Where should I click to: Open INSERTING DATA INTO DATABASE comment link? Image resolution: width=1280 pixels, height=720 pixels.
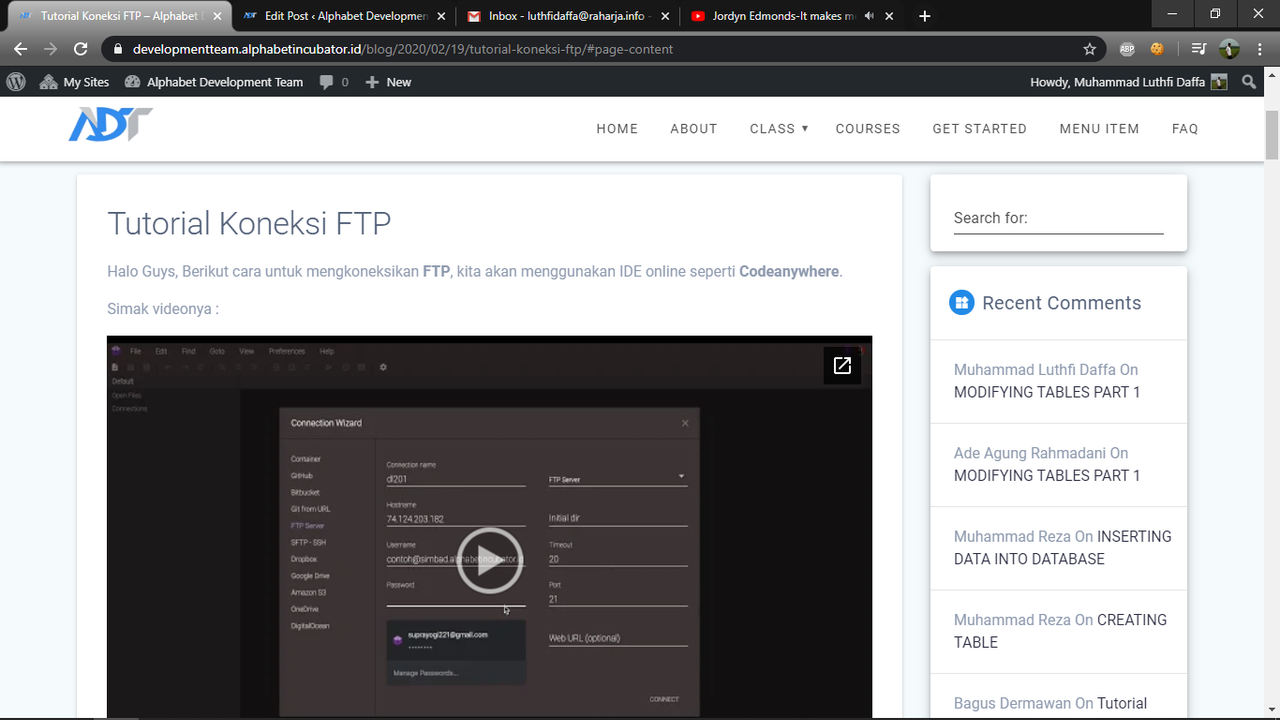tap(1063, 548)
